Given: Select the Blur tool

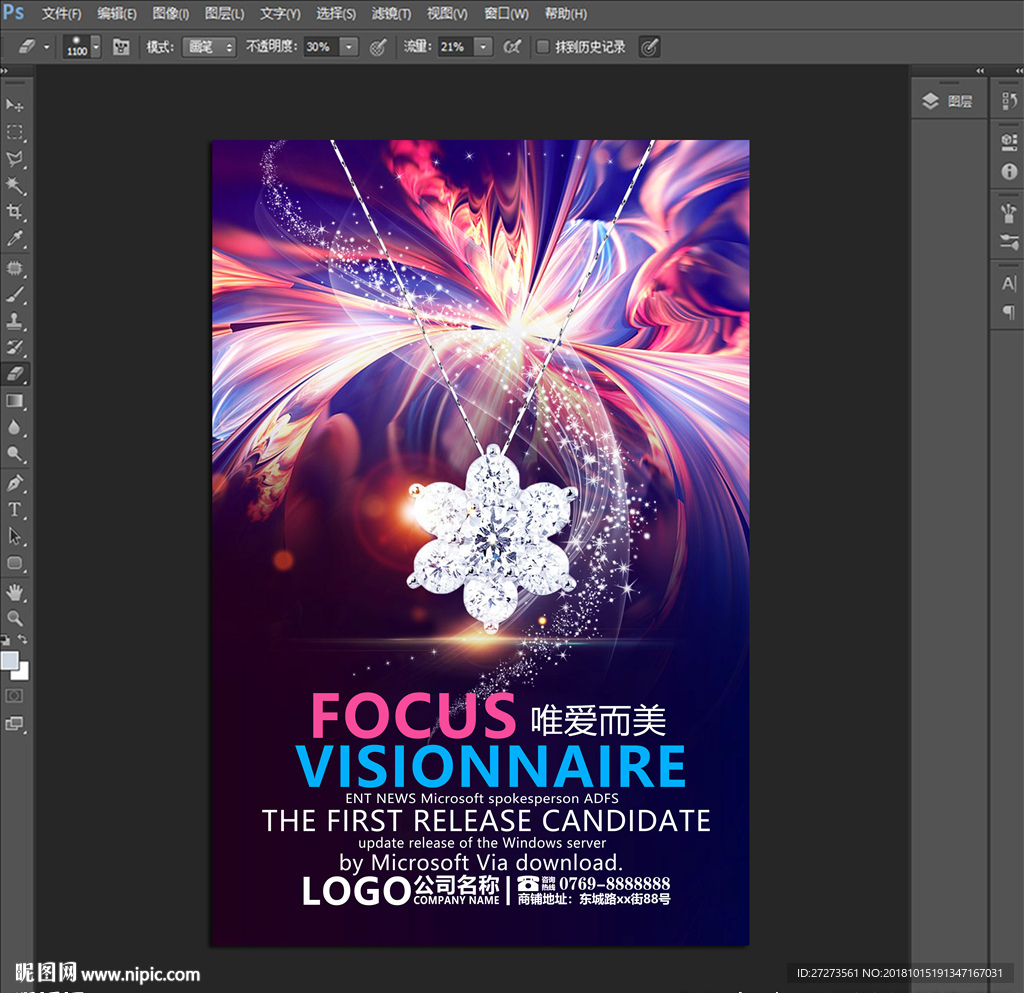Looking at the screenshot, I should 14,428.
